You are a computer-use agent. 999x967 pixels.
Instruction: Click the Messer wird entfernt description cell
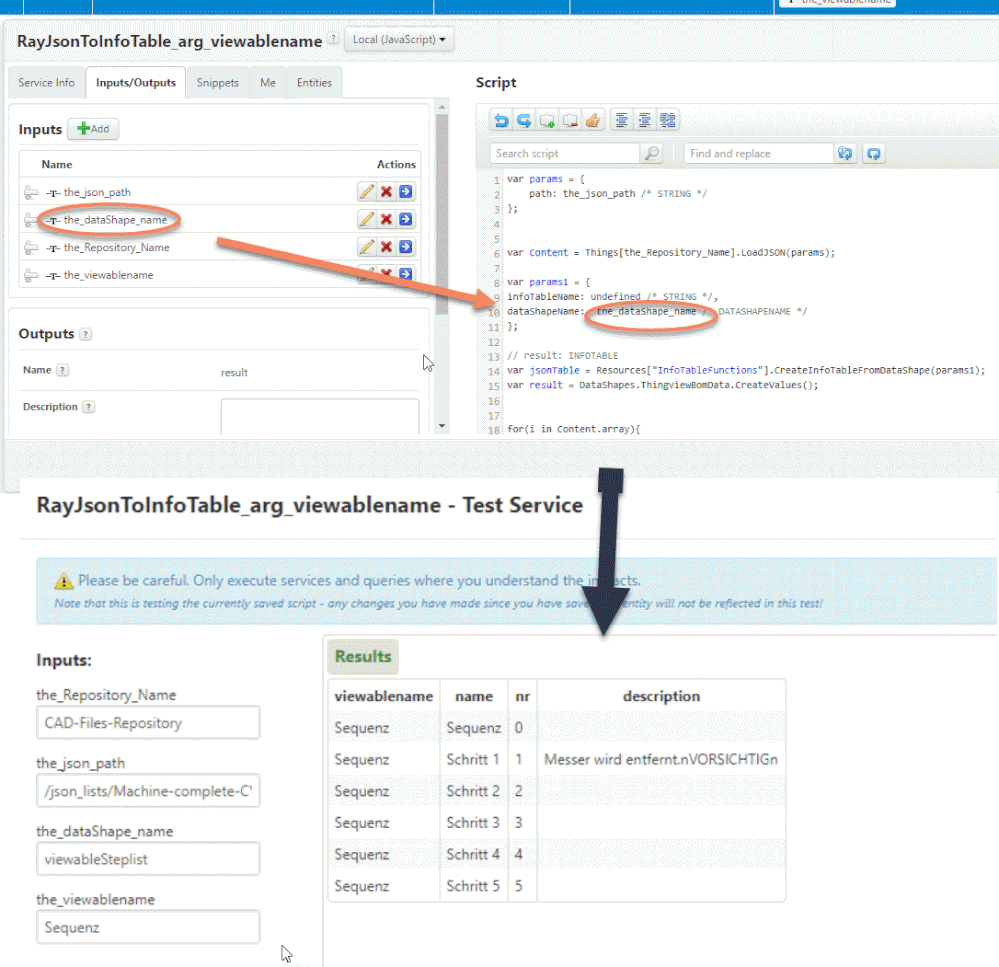click(661, 759)
